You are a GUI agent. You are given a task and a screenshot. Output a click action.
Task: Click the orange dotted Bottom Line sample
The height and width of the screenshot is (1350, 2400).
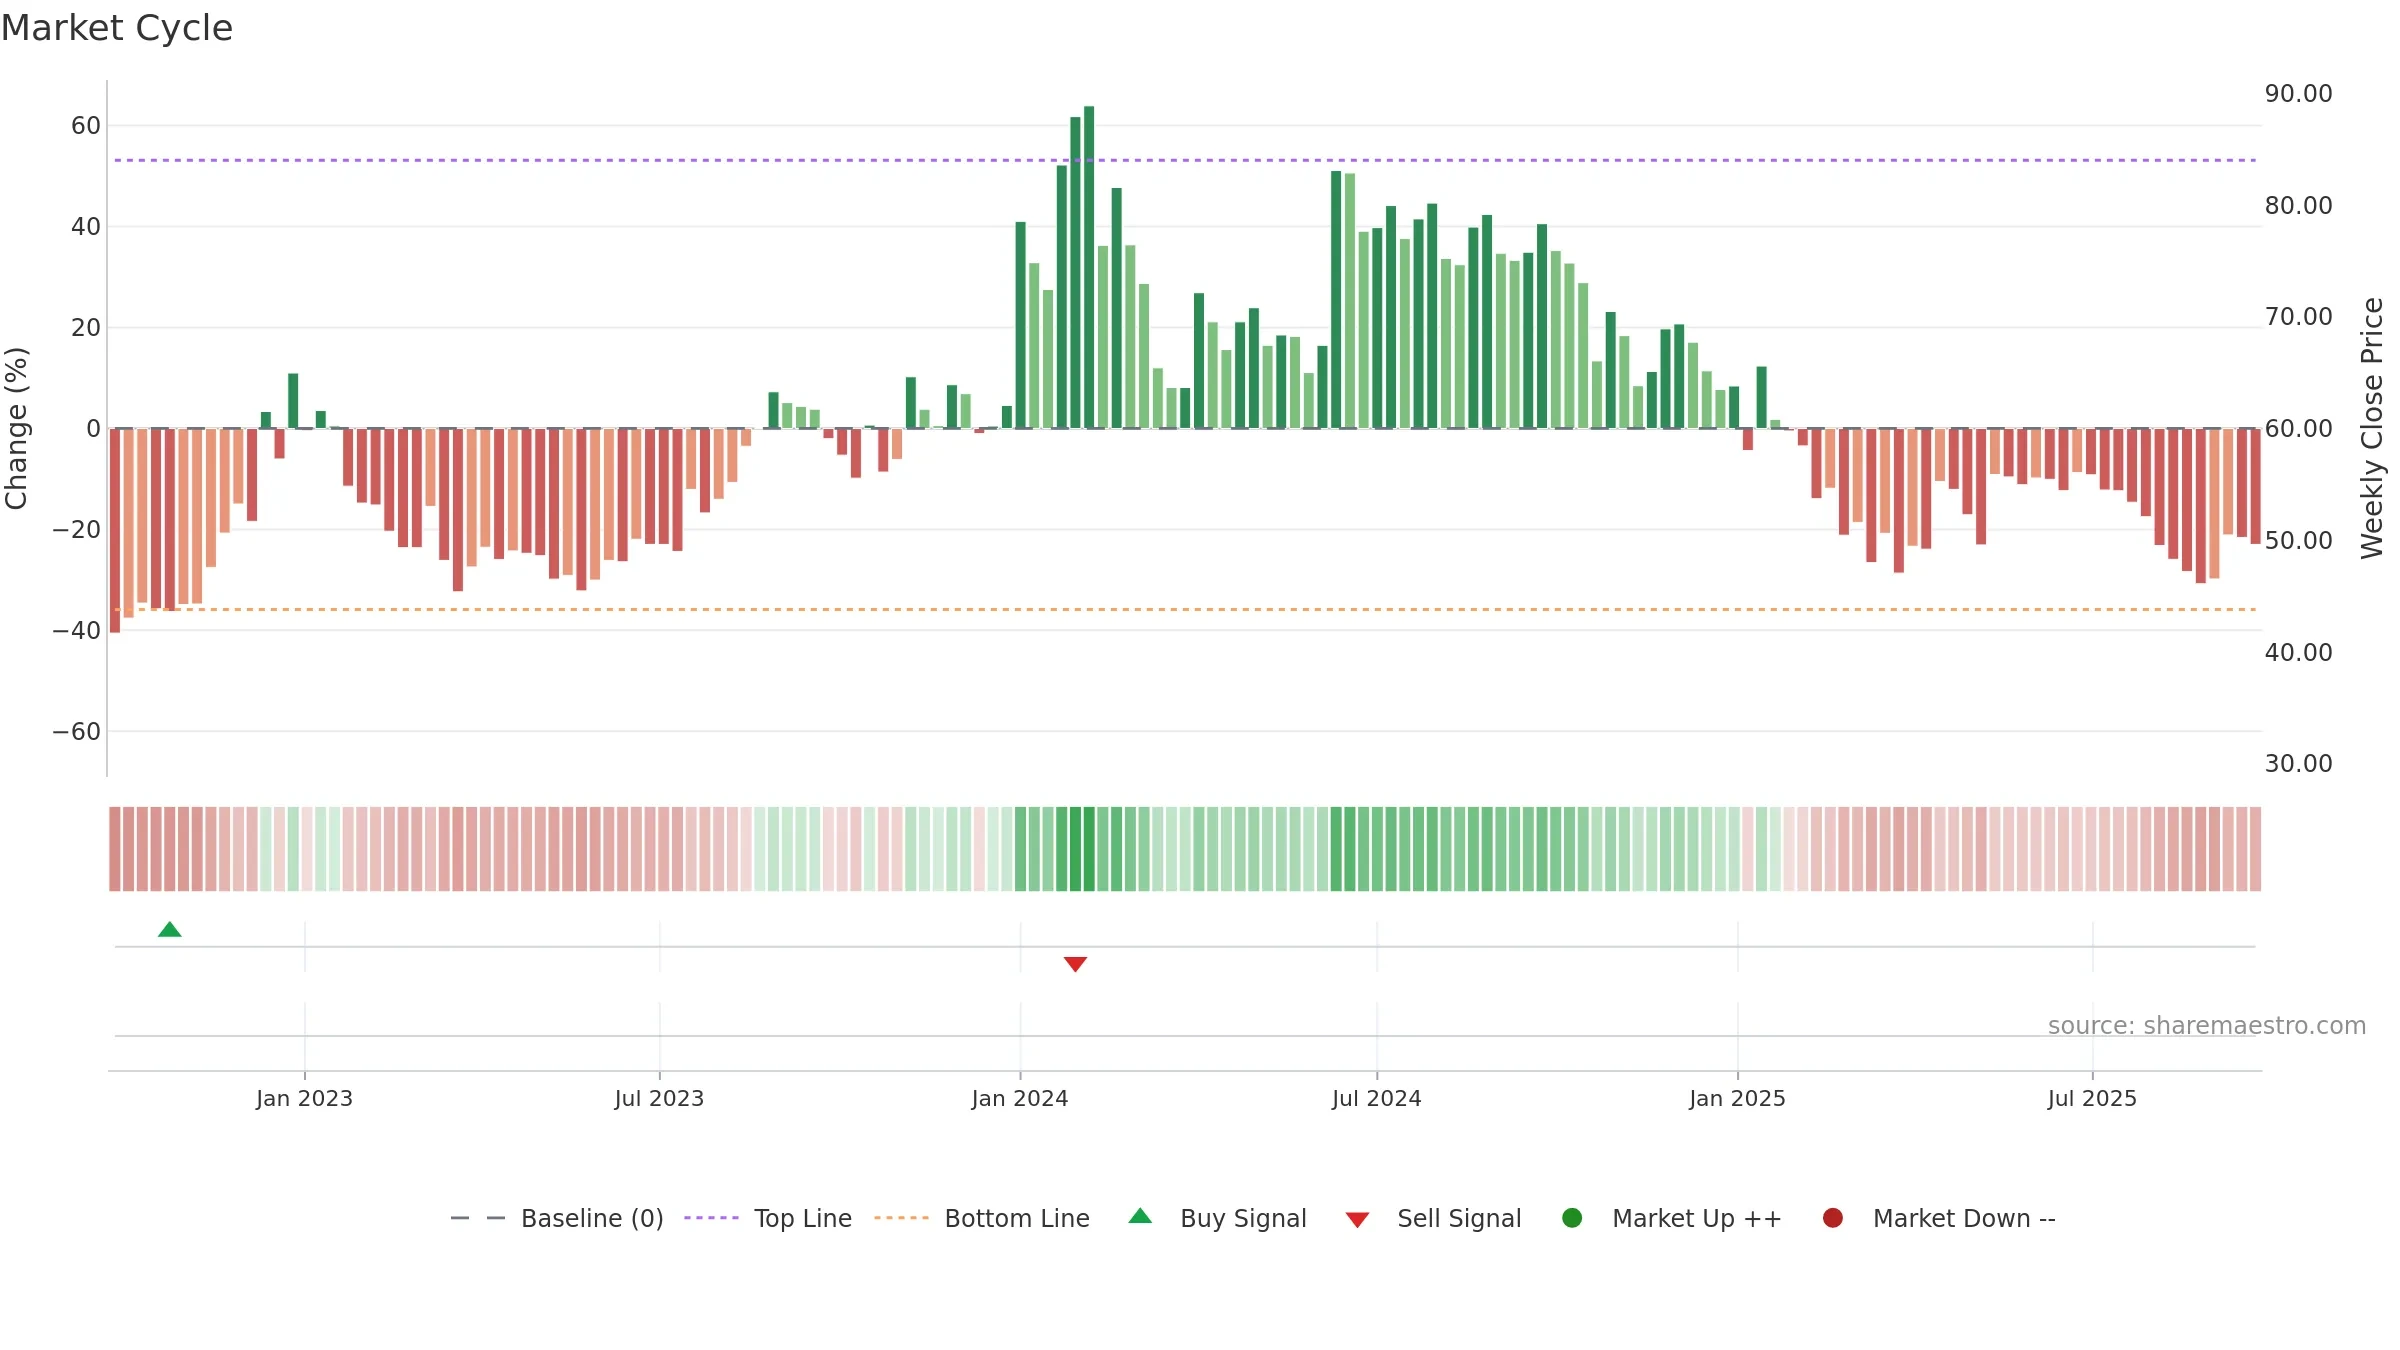point(901,1218)
